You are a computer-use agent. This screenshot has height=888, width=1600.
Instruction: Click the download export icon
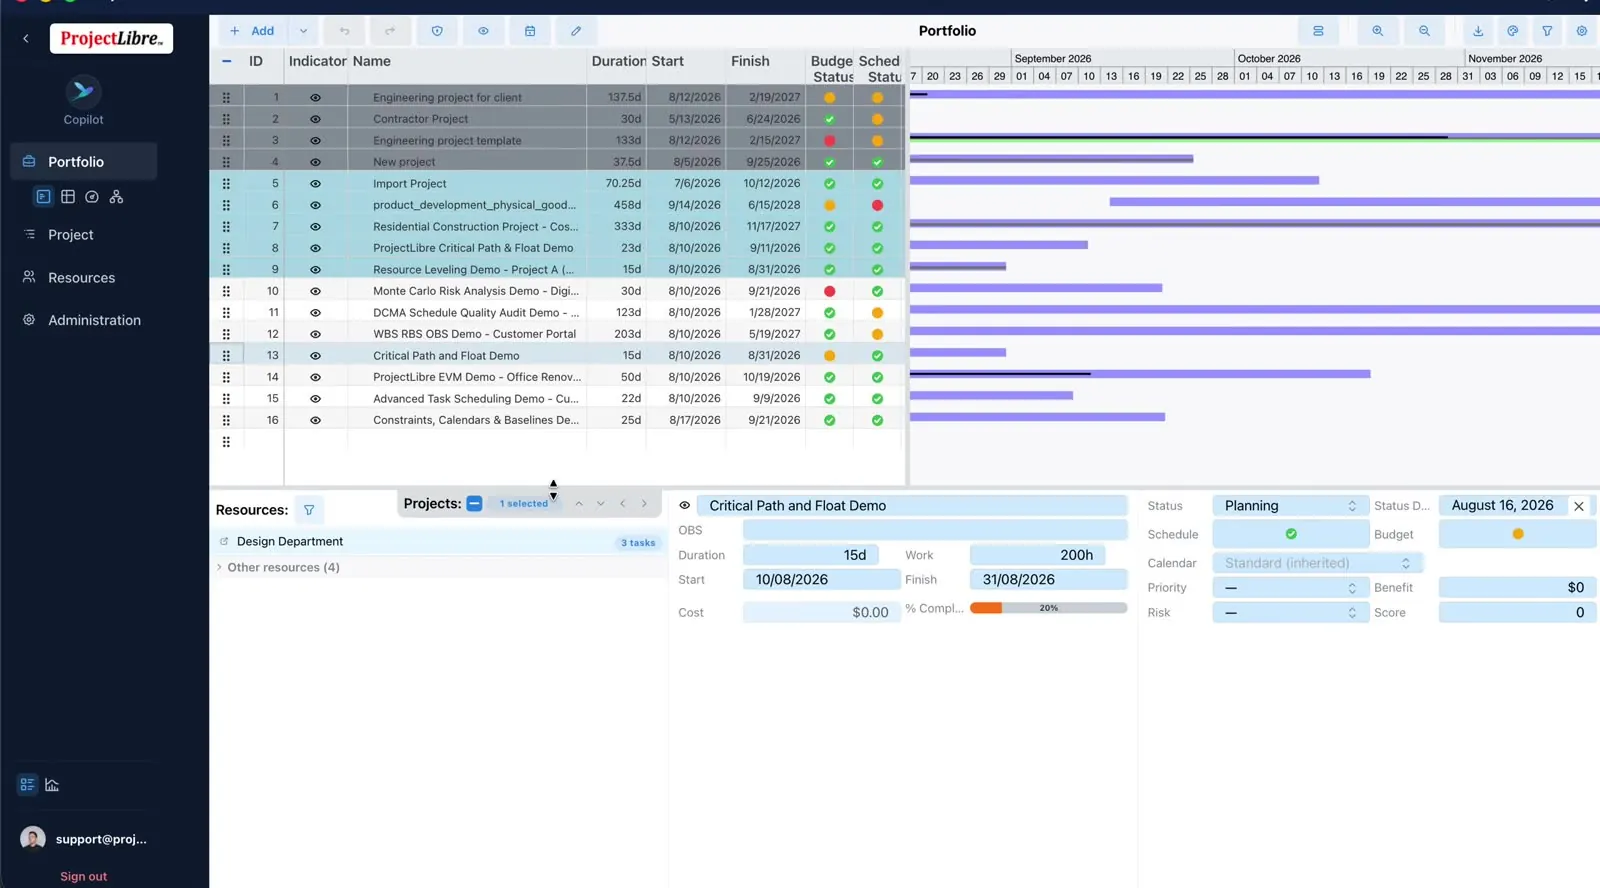point(1478,31)
